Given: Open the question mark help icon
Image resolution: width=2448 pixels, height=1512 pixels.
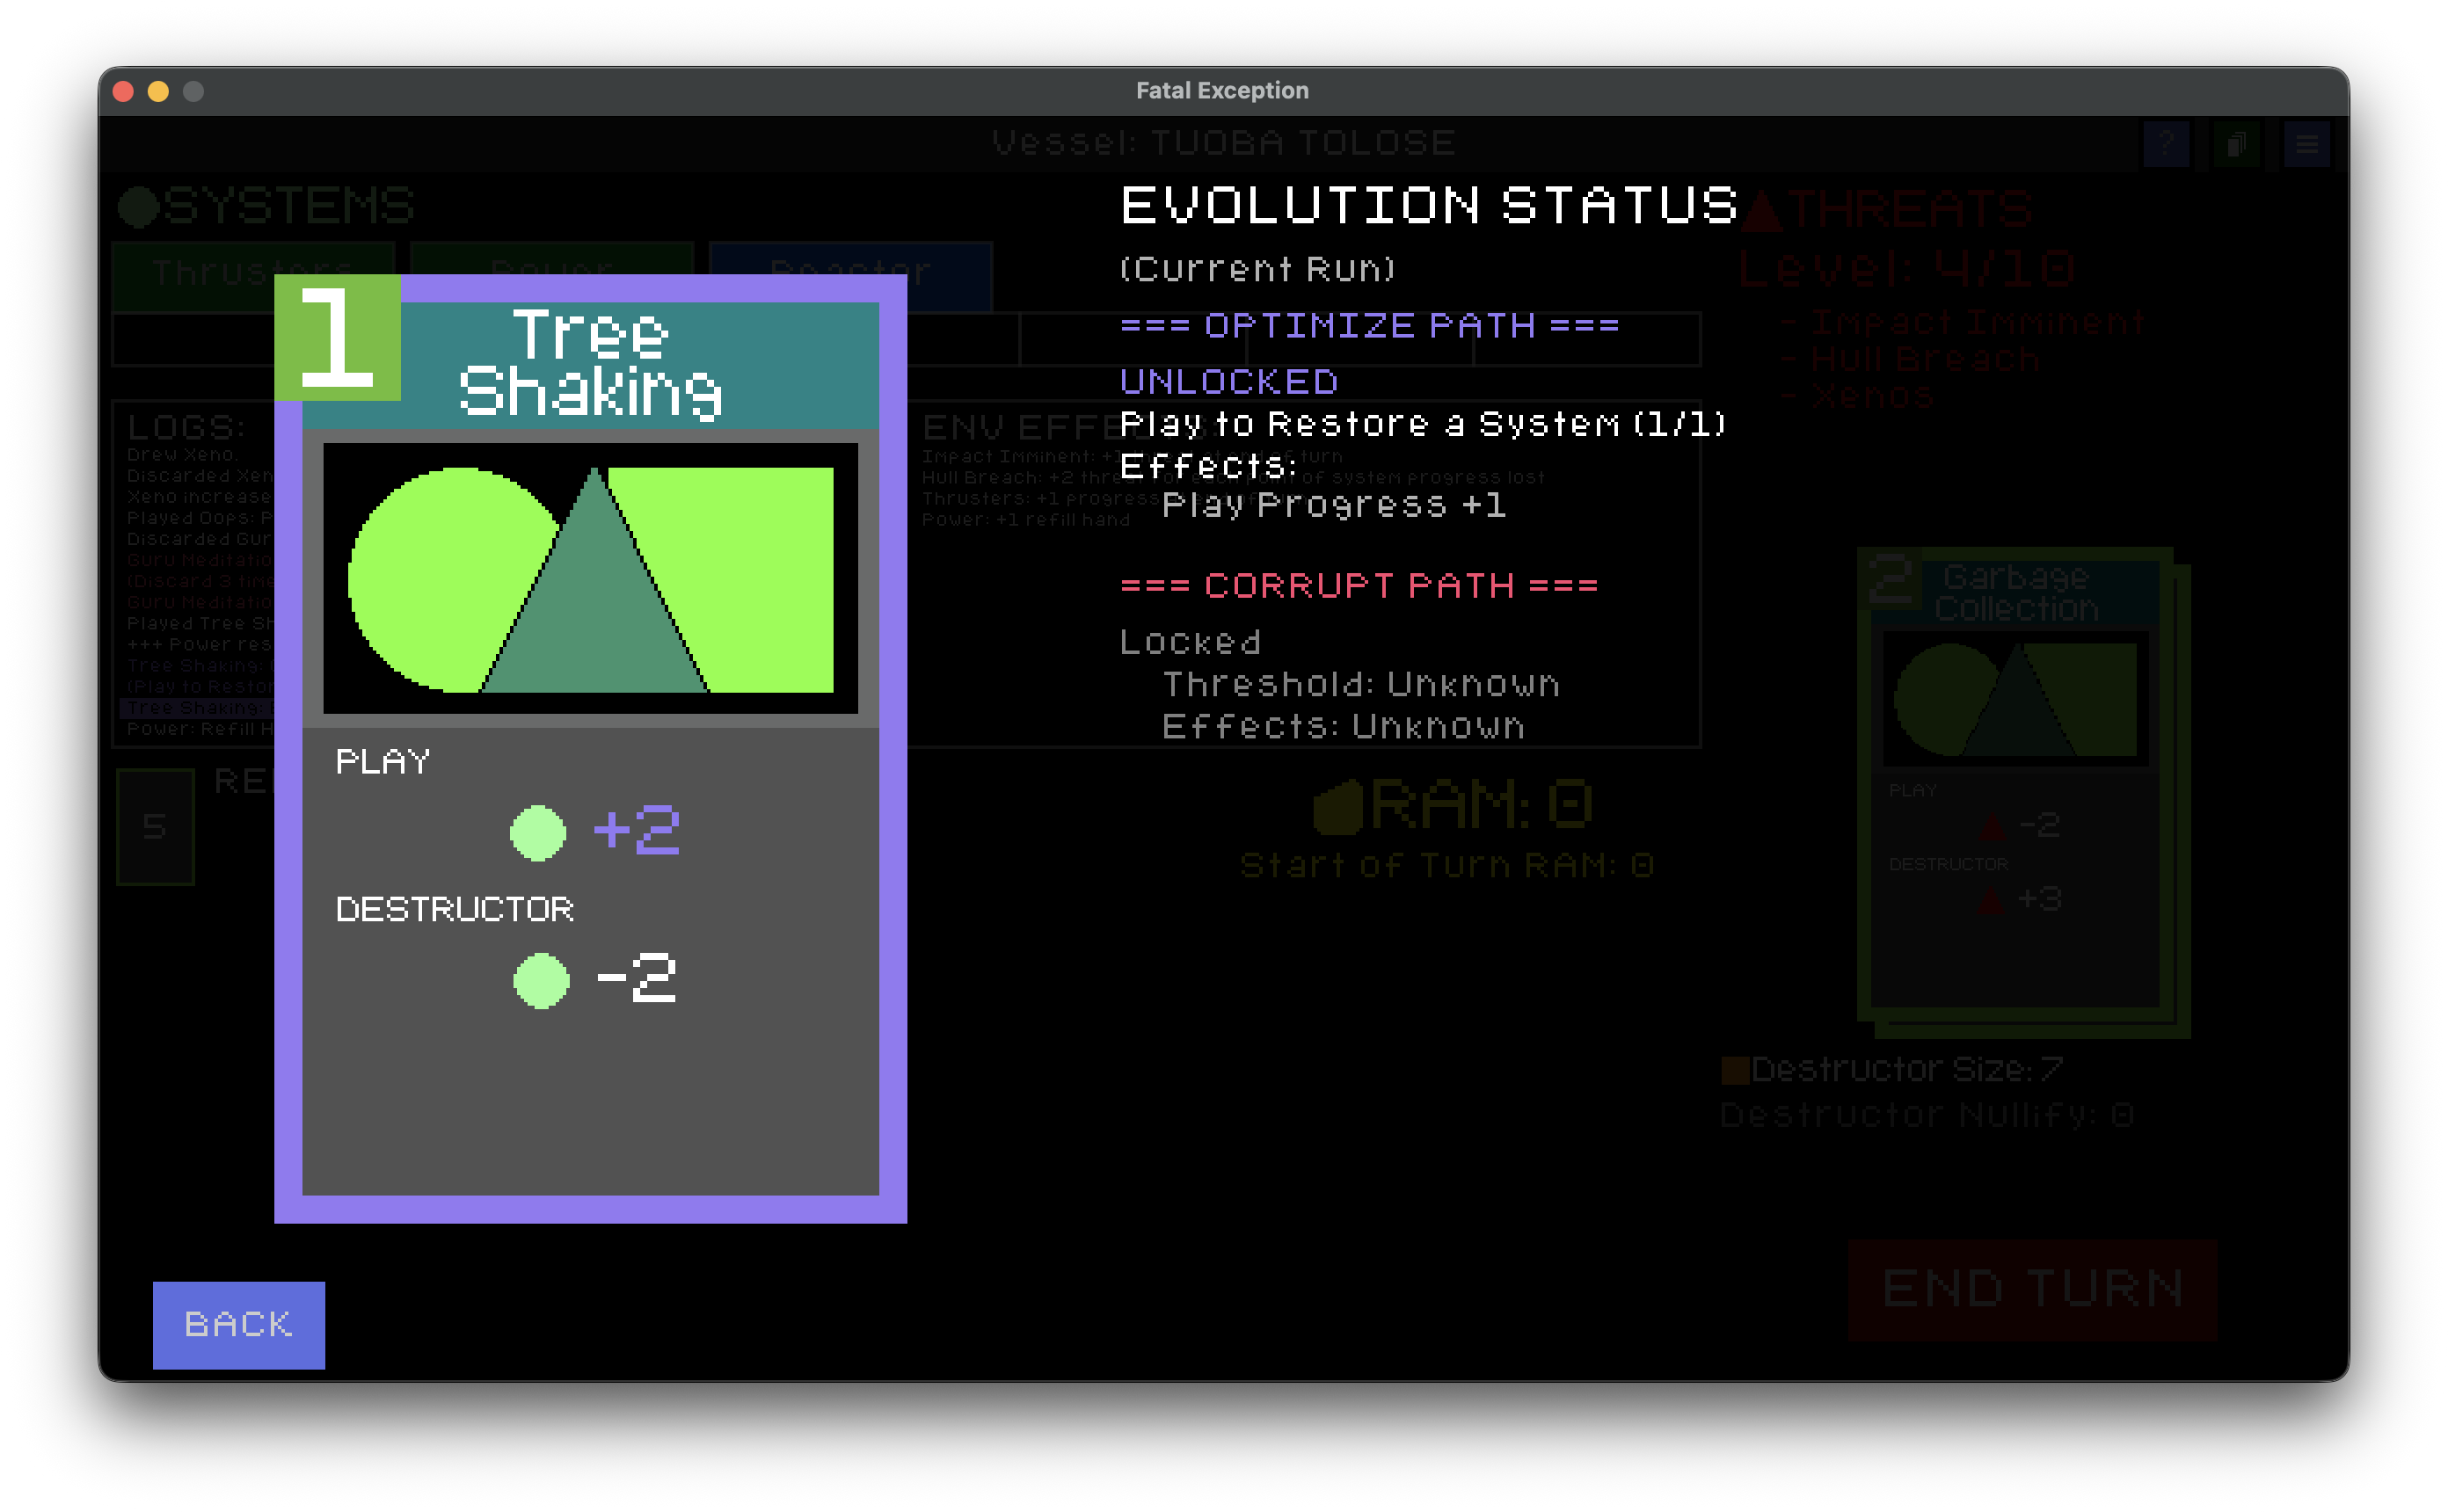Looking at the screenshot, I should tap(2165, 145).
